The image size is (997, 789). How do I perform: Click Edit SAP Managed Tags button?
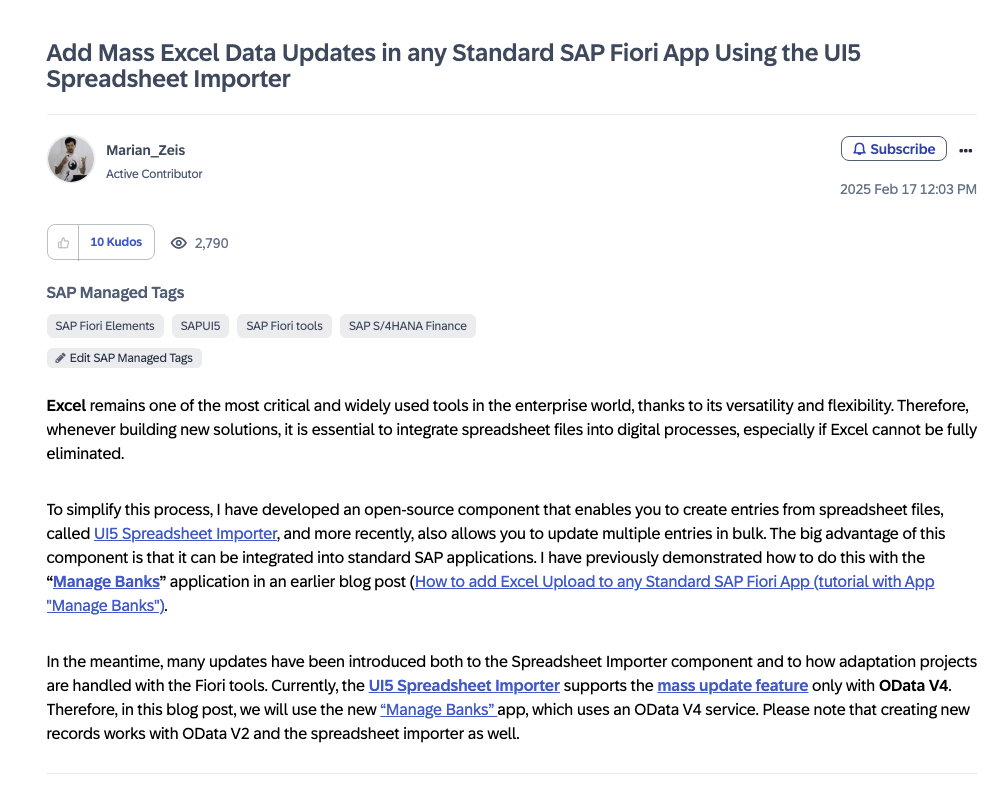coord(124,358)
